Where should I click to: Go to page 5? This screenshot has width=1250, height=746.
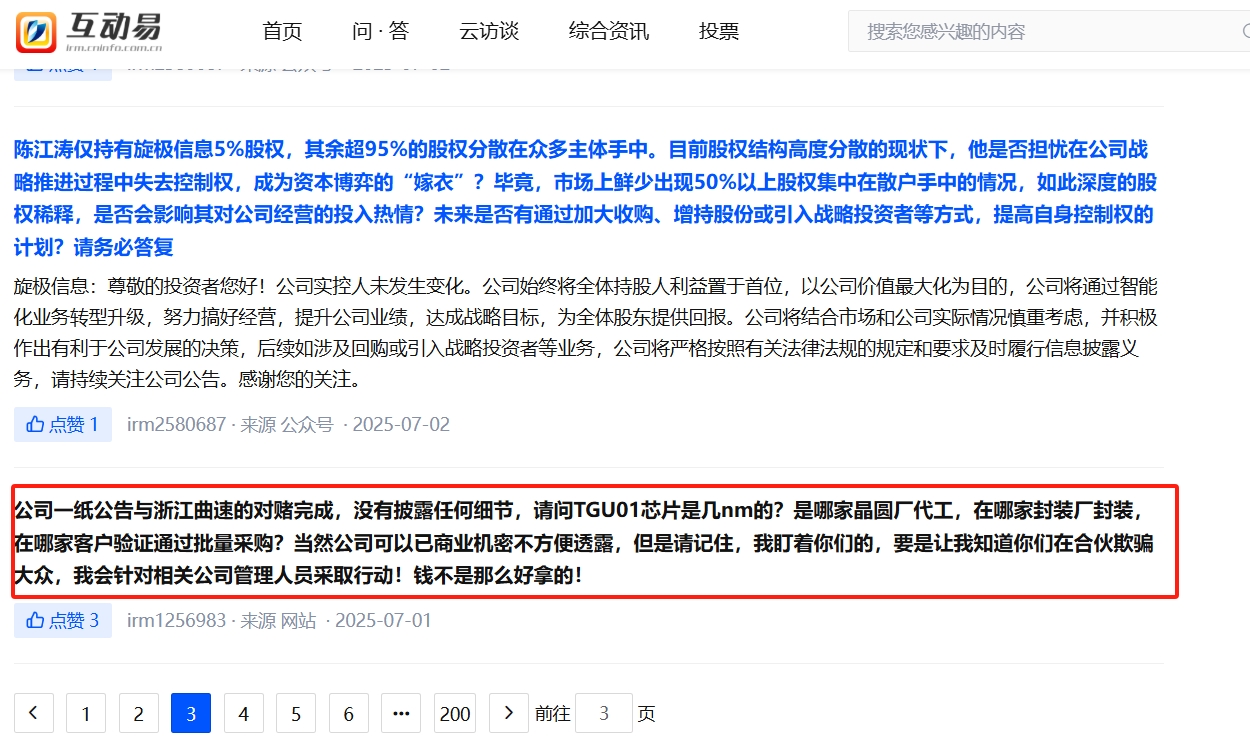tap(296, 713)
